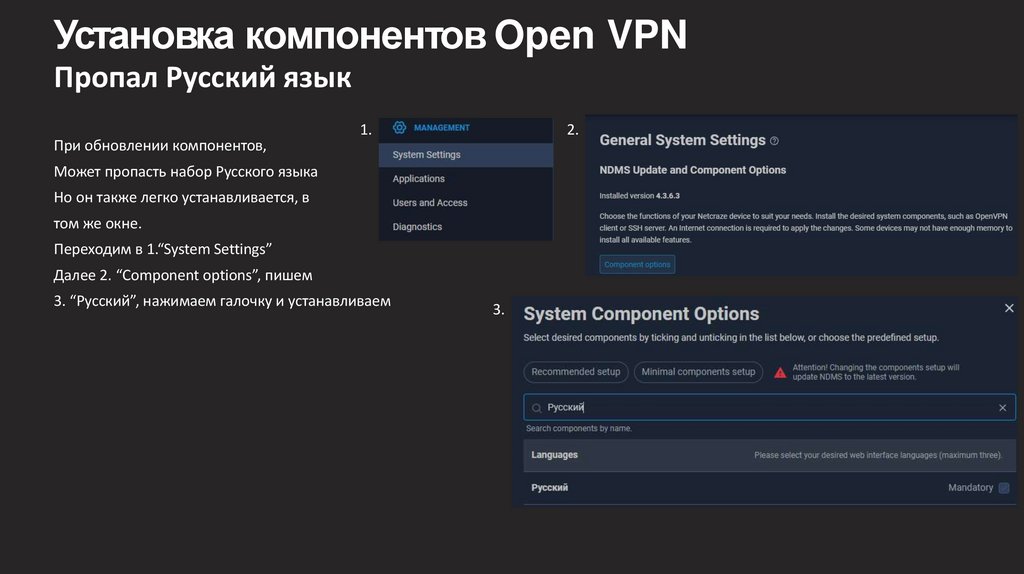Click Installed version 4.3.6.3 text
1024x574 pixels.
(x=639, y=196)
